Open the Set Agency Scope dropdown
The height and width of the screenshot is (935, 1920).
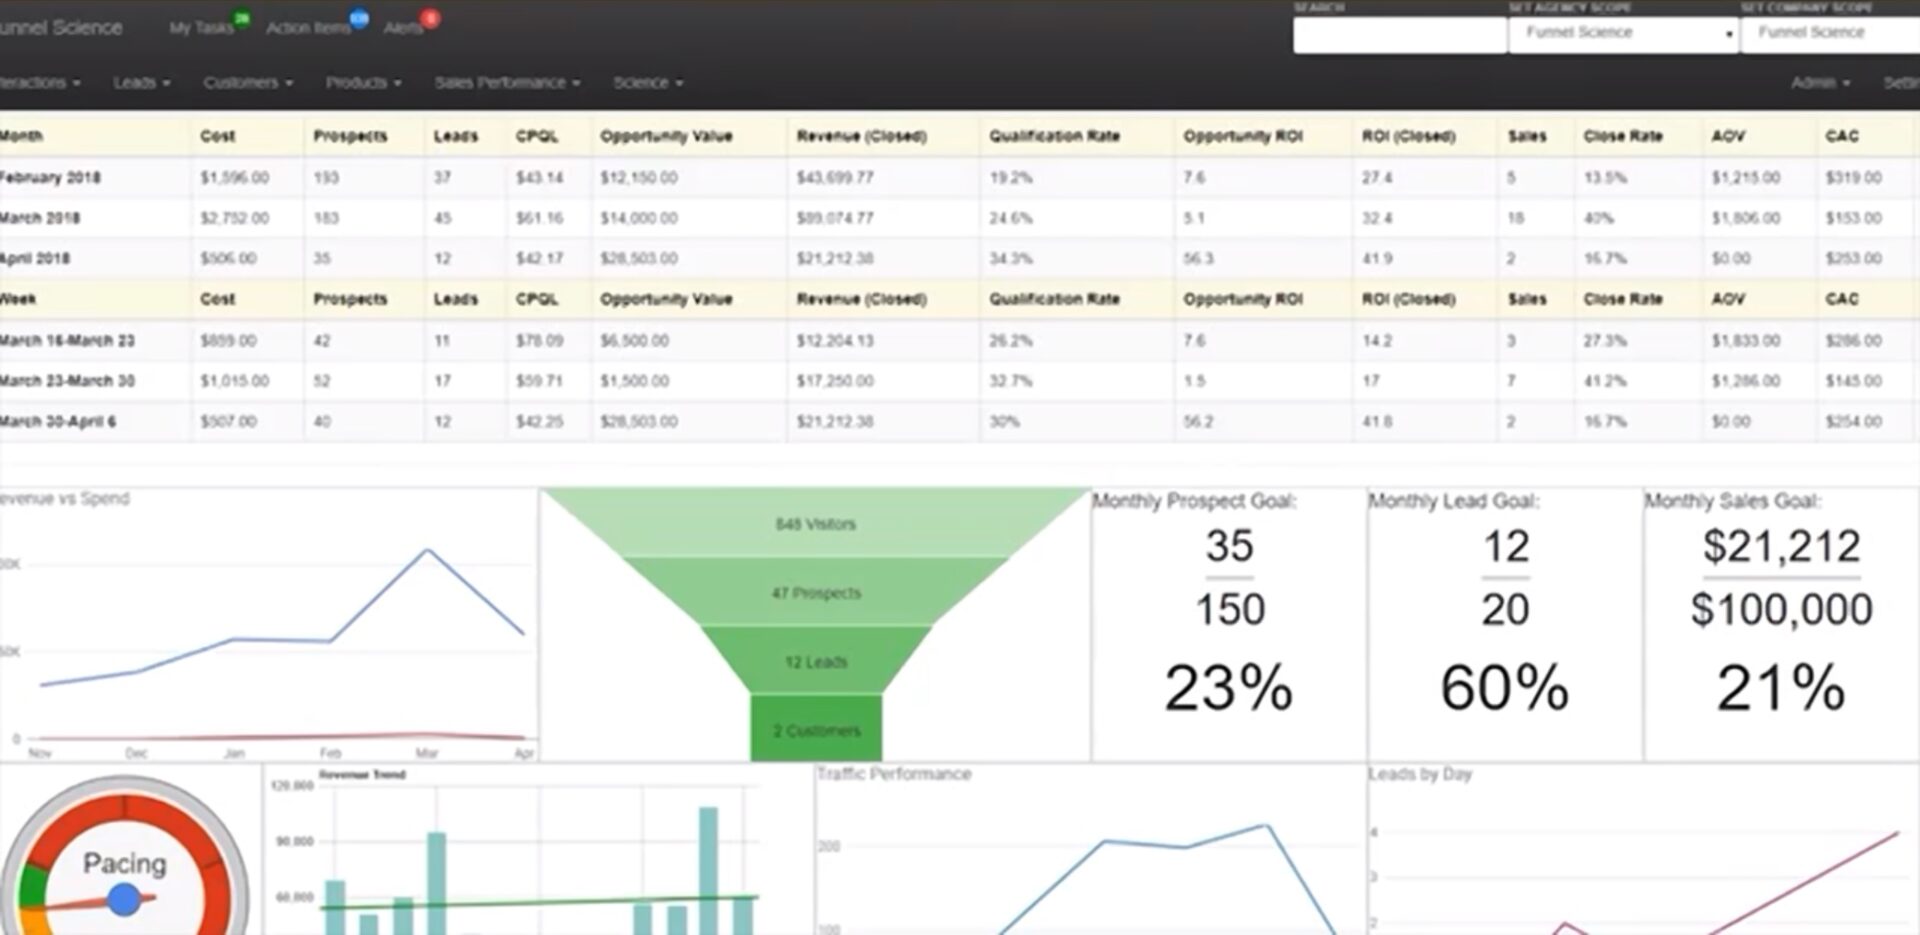1622,33
